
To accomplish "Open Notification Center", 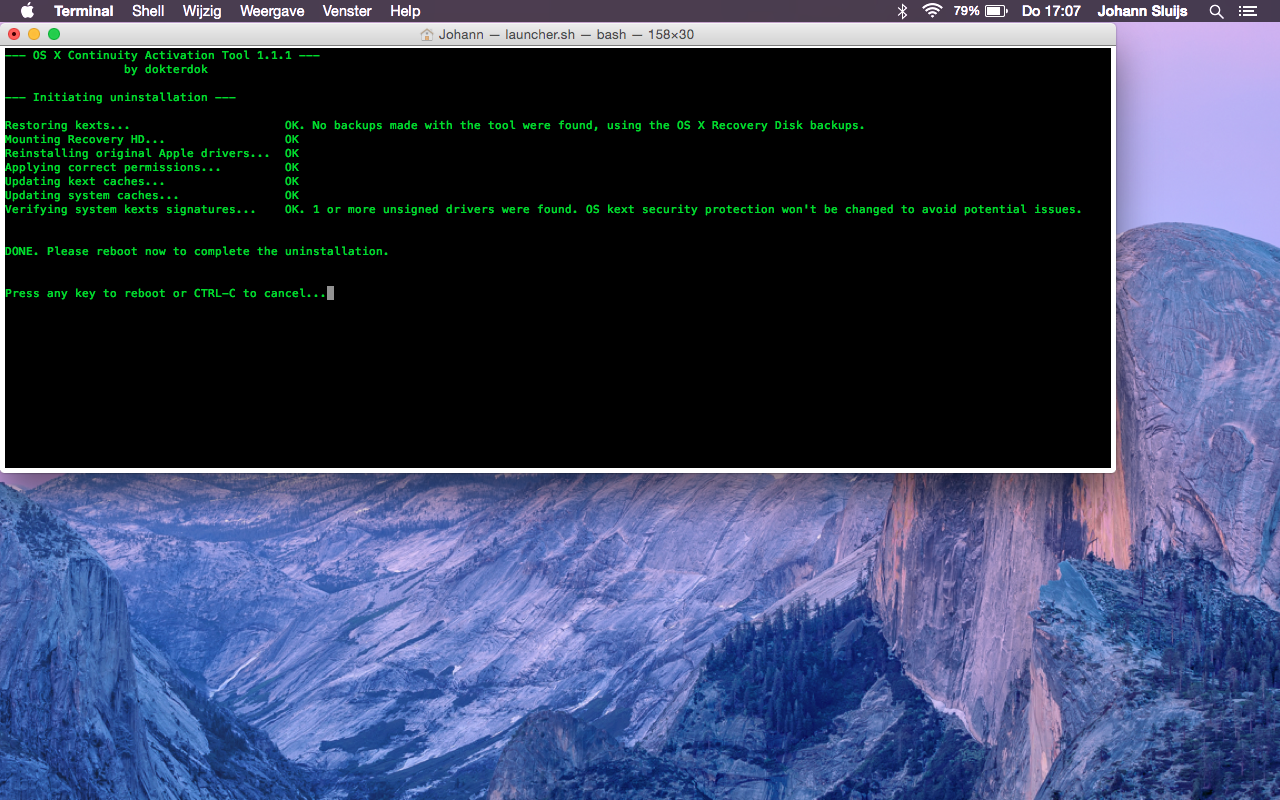I will (x=1247, y=11).
